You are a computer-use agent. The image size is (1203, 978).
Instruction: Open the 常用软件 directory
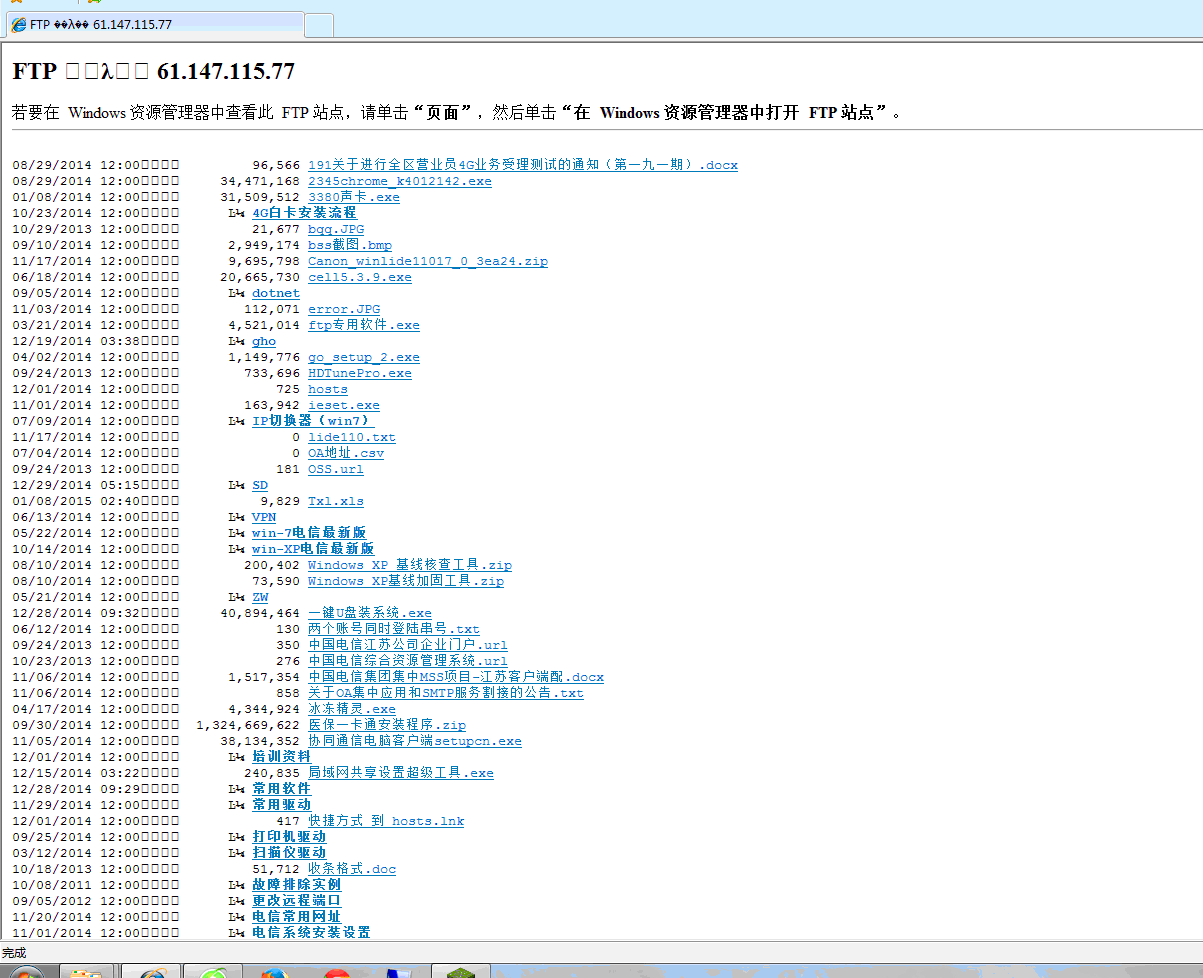pos(281,789)
